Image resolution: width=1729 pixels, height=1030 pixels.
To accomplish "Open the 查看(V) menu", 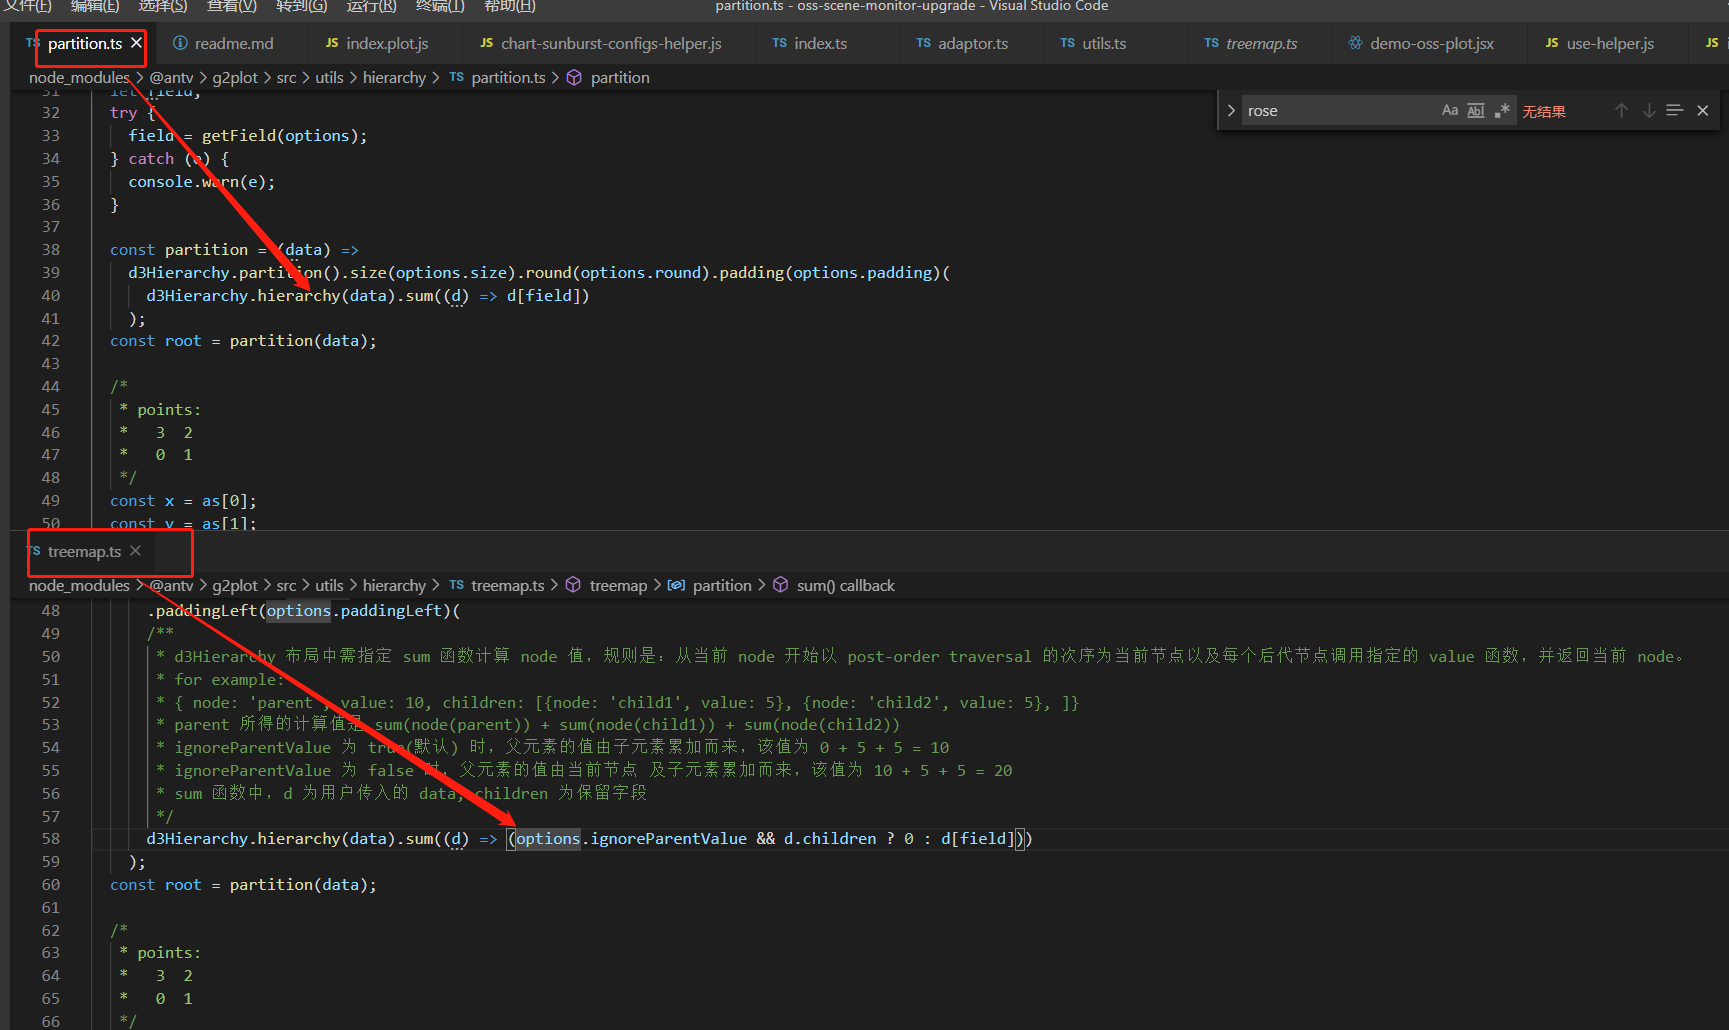I will [x=231, y=7].
